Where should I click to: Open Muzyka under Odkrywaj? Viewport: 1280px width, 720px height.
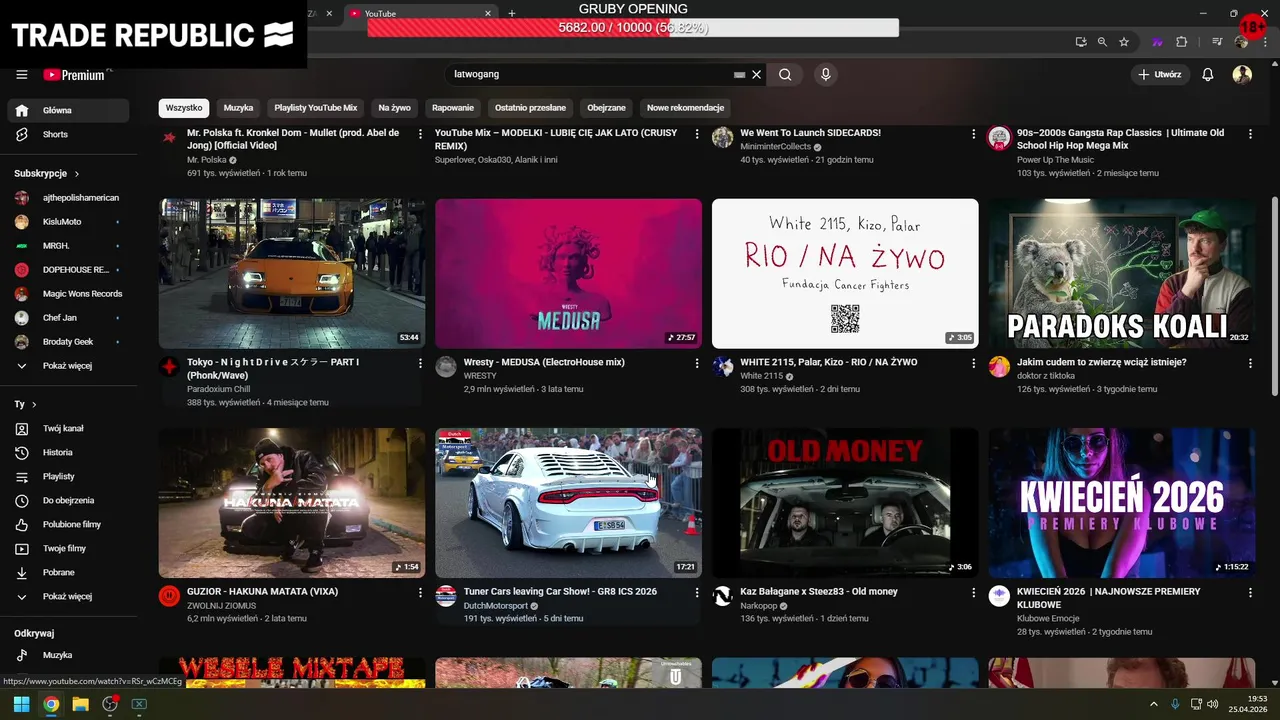[x=68, y=655]
